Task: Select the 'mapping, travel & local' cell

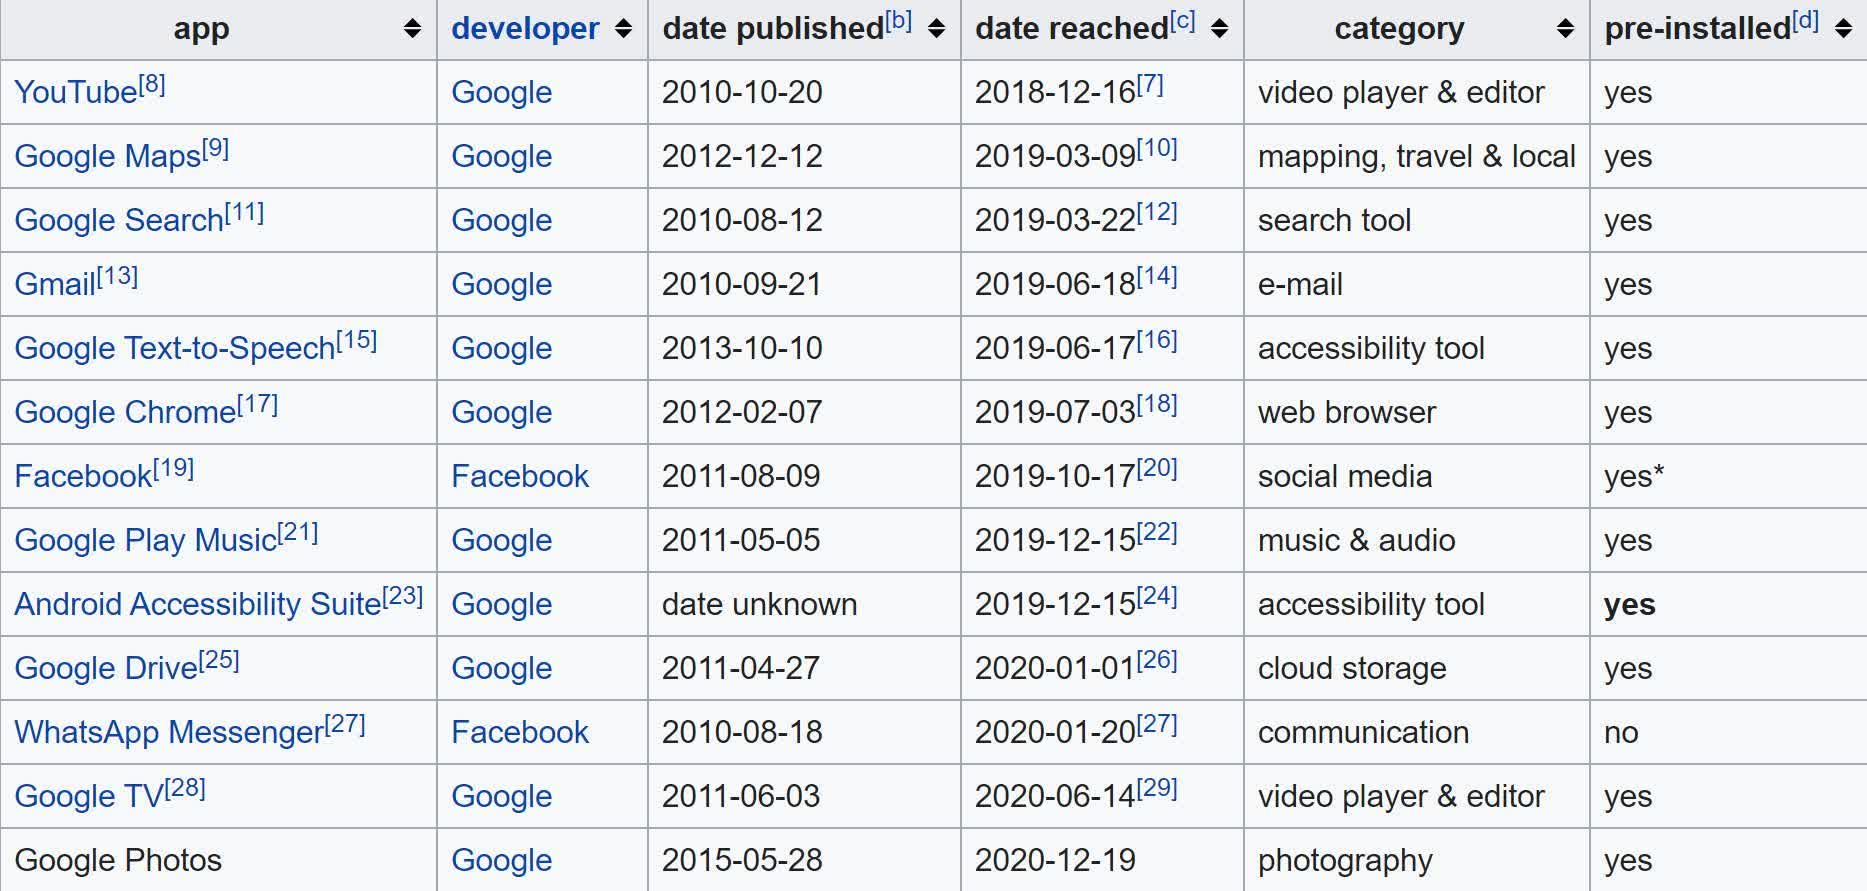Action: [x=1417, y=156]
